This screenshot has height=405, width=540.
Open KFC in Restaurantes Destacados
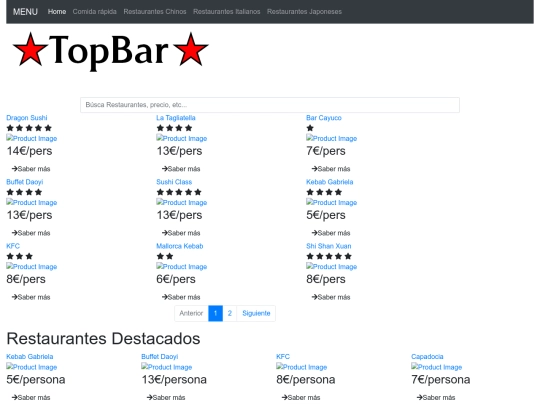pos(283,356)
